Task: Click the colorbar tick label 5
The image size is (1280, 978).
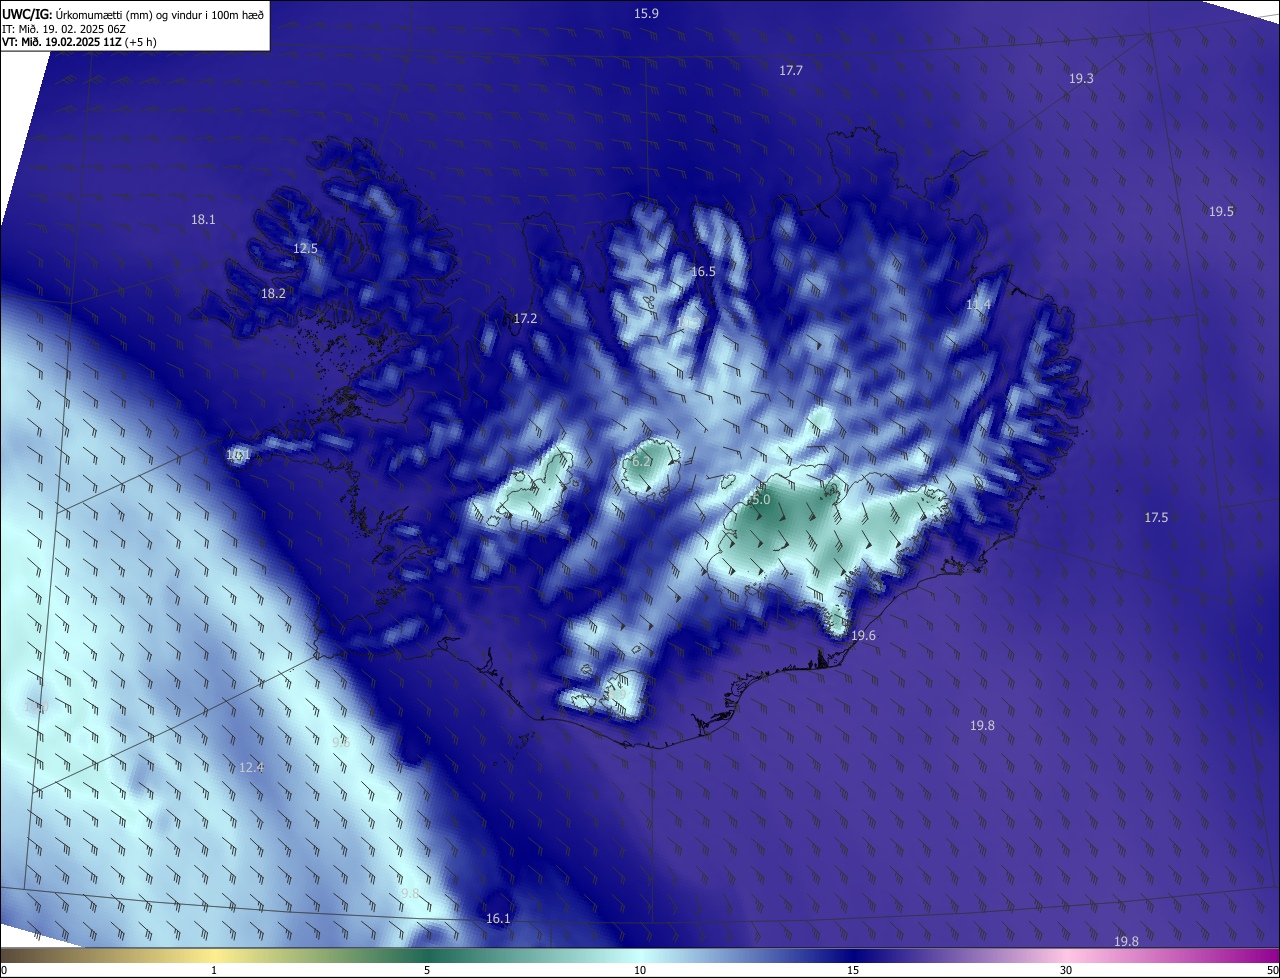Action: coord(427,970)
